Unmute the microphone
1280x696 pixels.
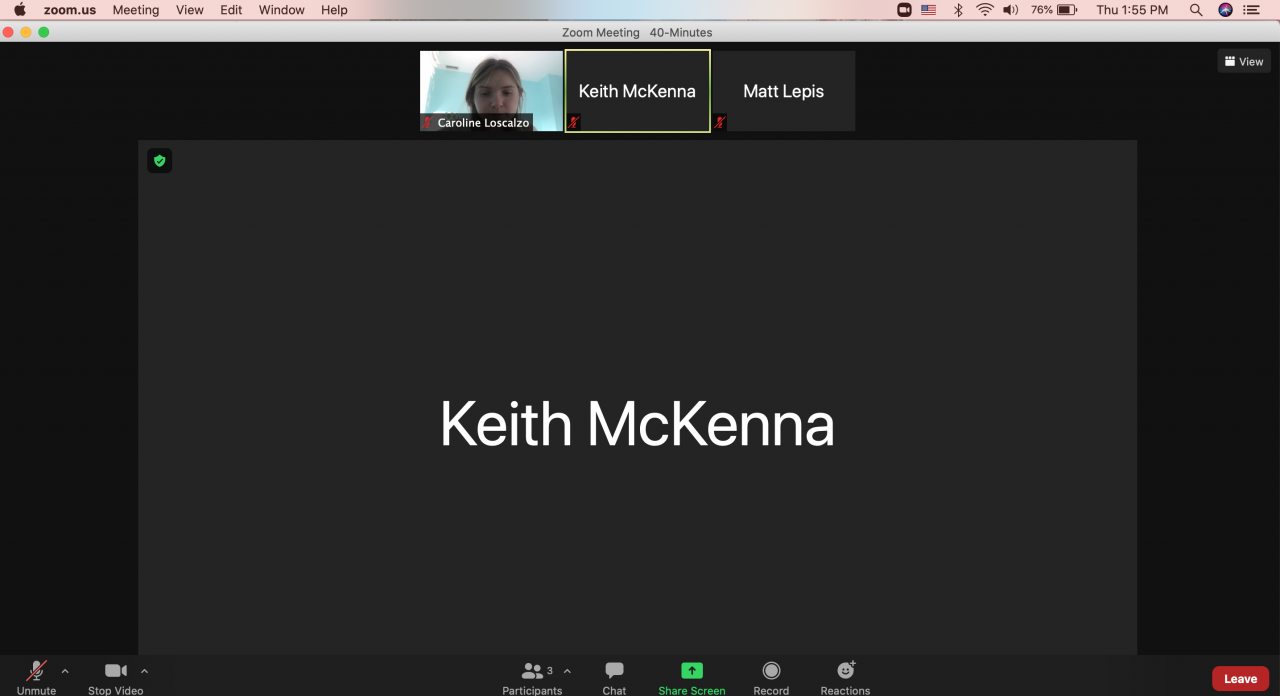(36, 676)
